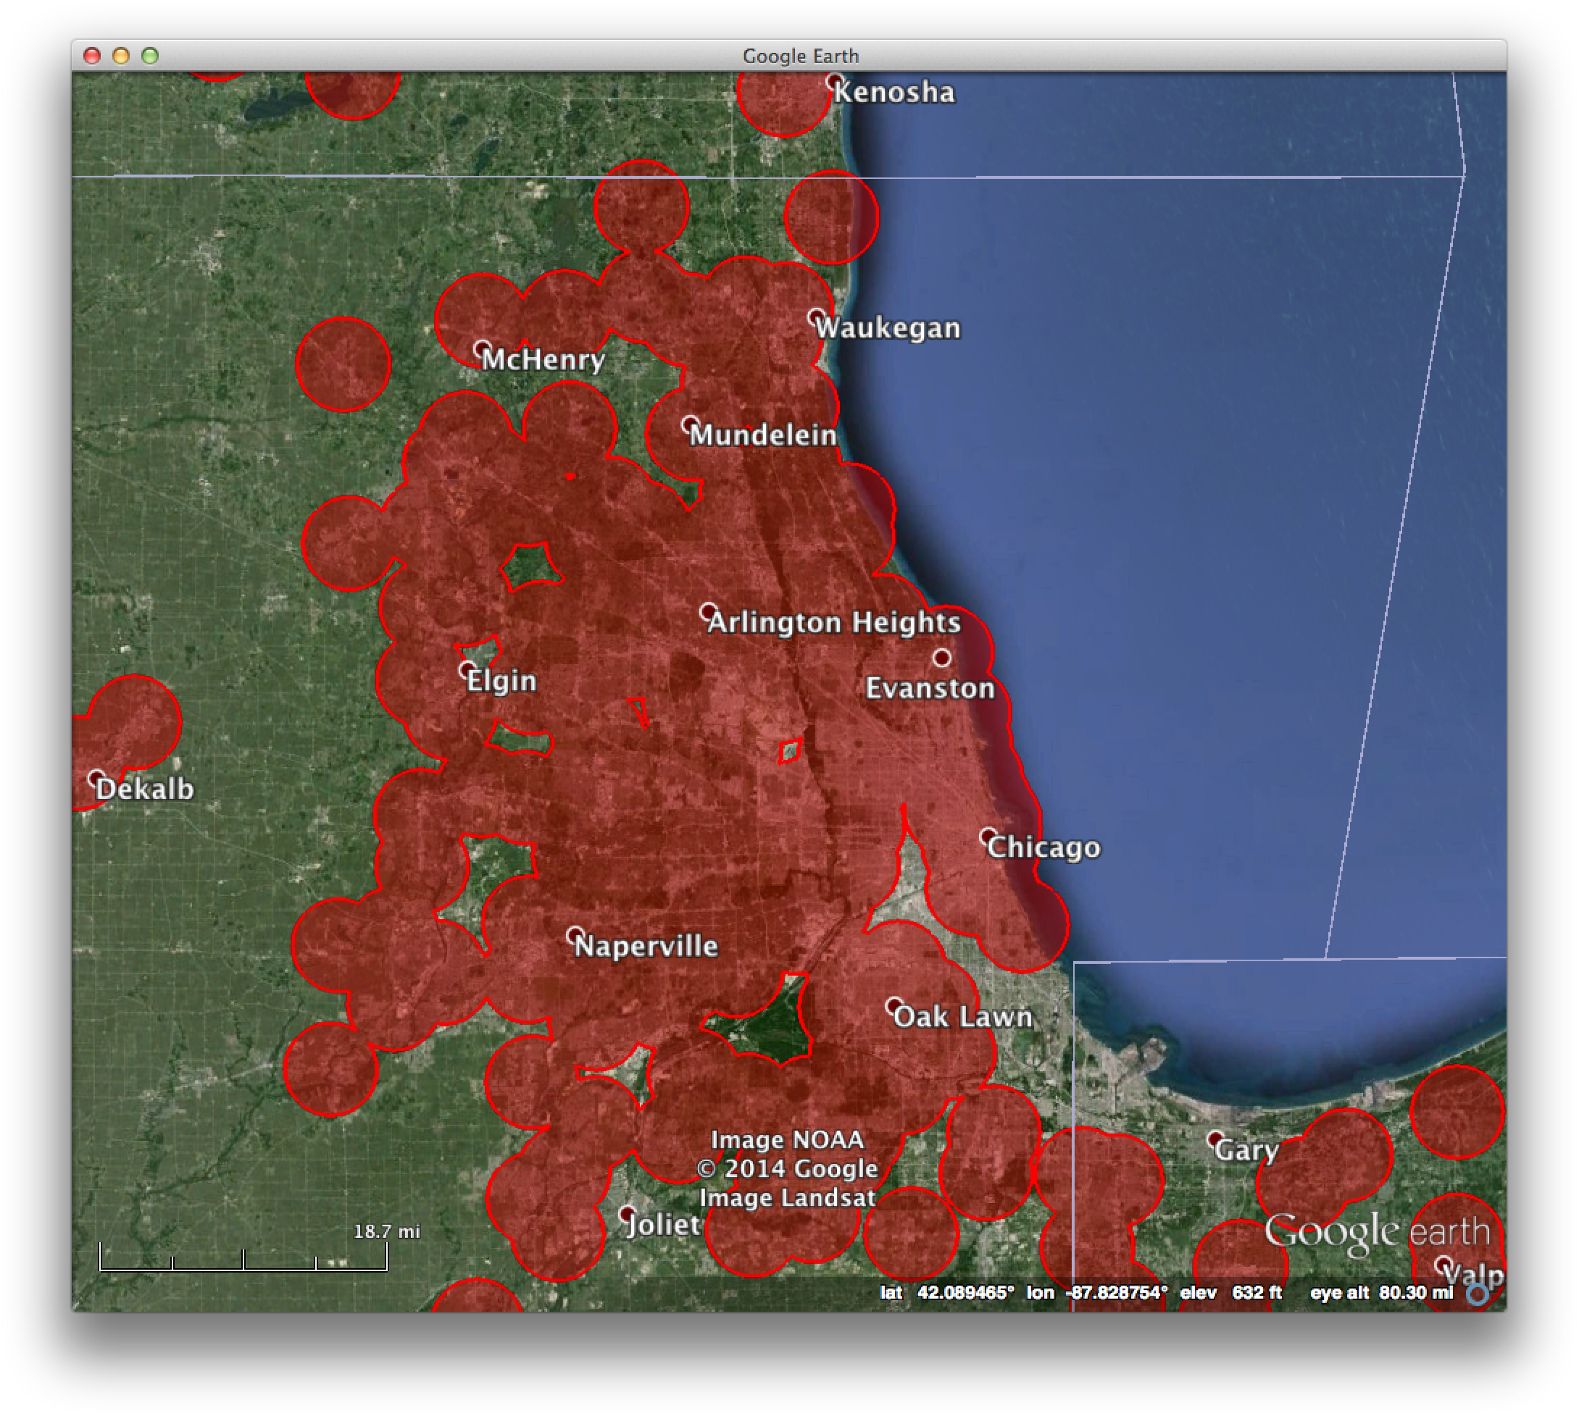Select the Arlington Heights placemark marker
Screen dimensions: 1577x1414
click(x=709, y=611)
